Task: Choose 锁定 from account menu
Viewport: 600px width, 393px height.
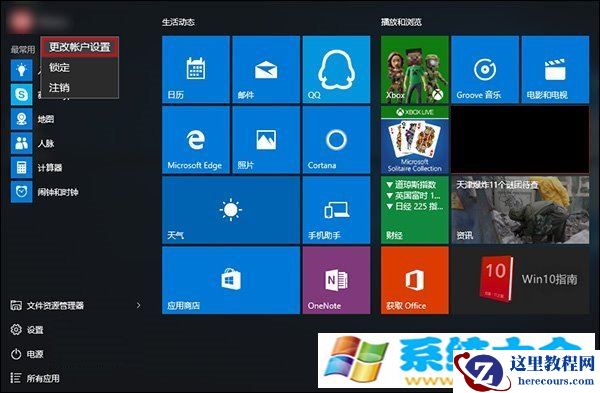Action: pos(80,67)
